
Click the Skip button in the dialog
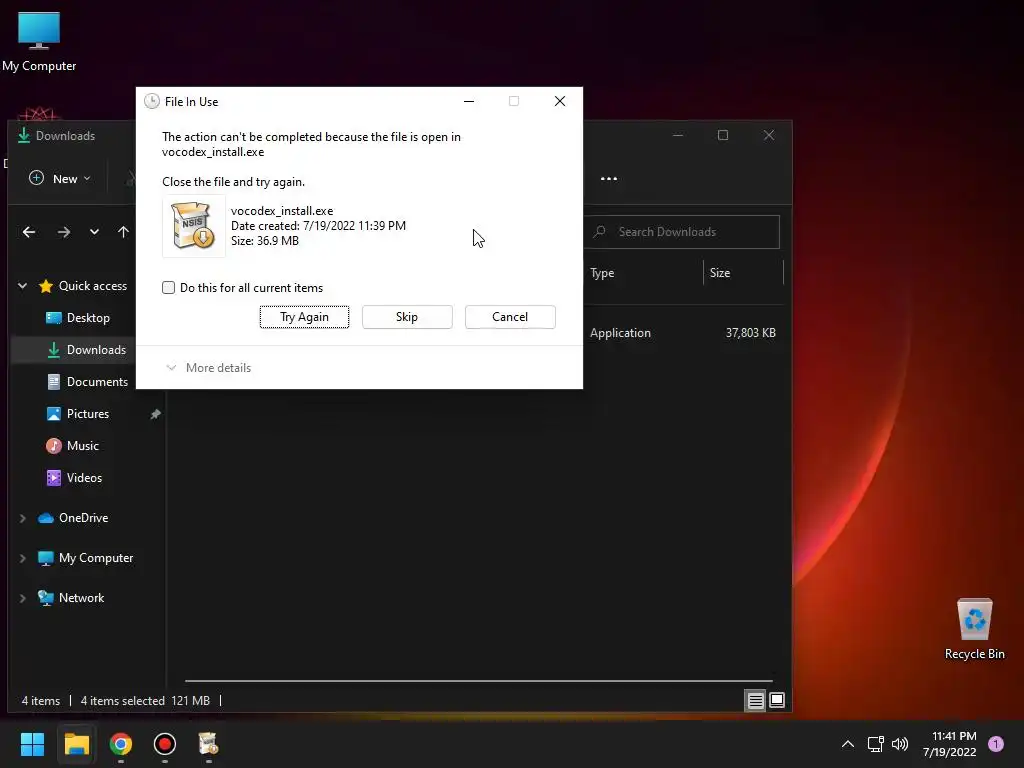click(407, 317)
